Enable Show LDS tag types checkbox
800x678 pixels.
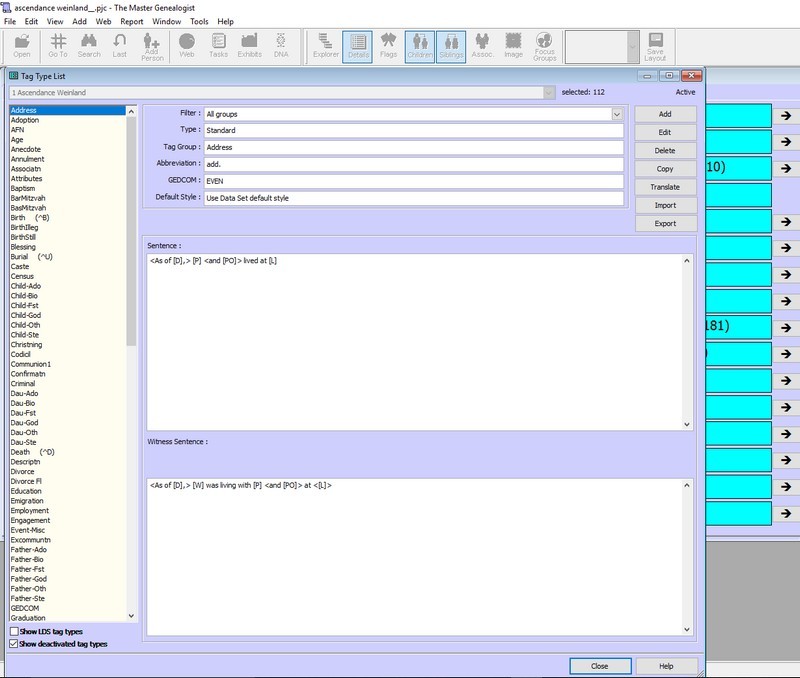pos(14,632)
